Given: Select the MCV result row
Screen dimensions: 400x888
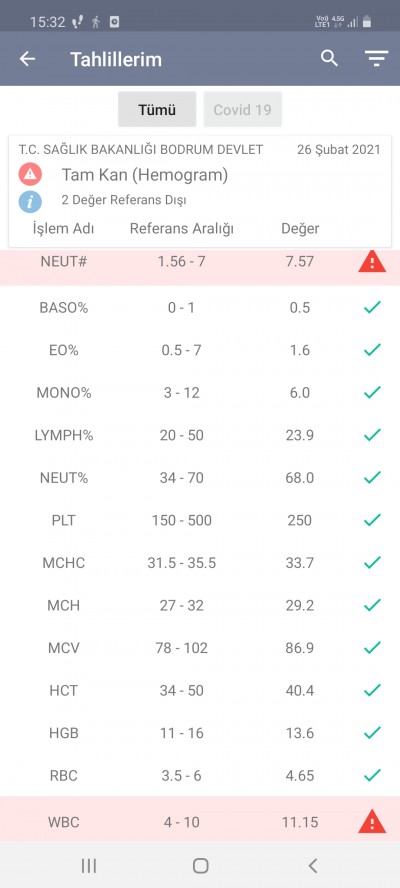Looking at the screenshot, I should [200, 648].
